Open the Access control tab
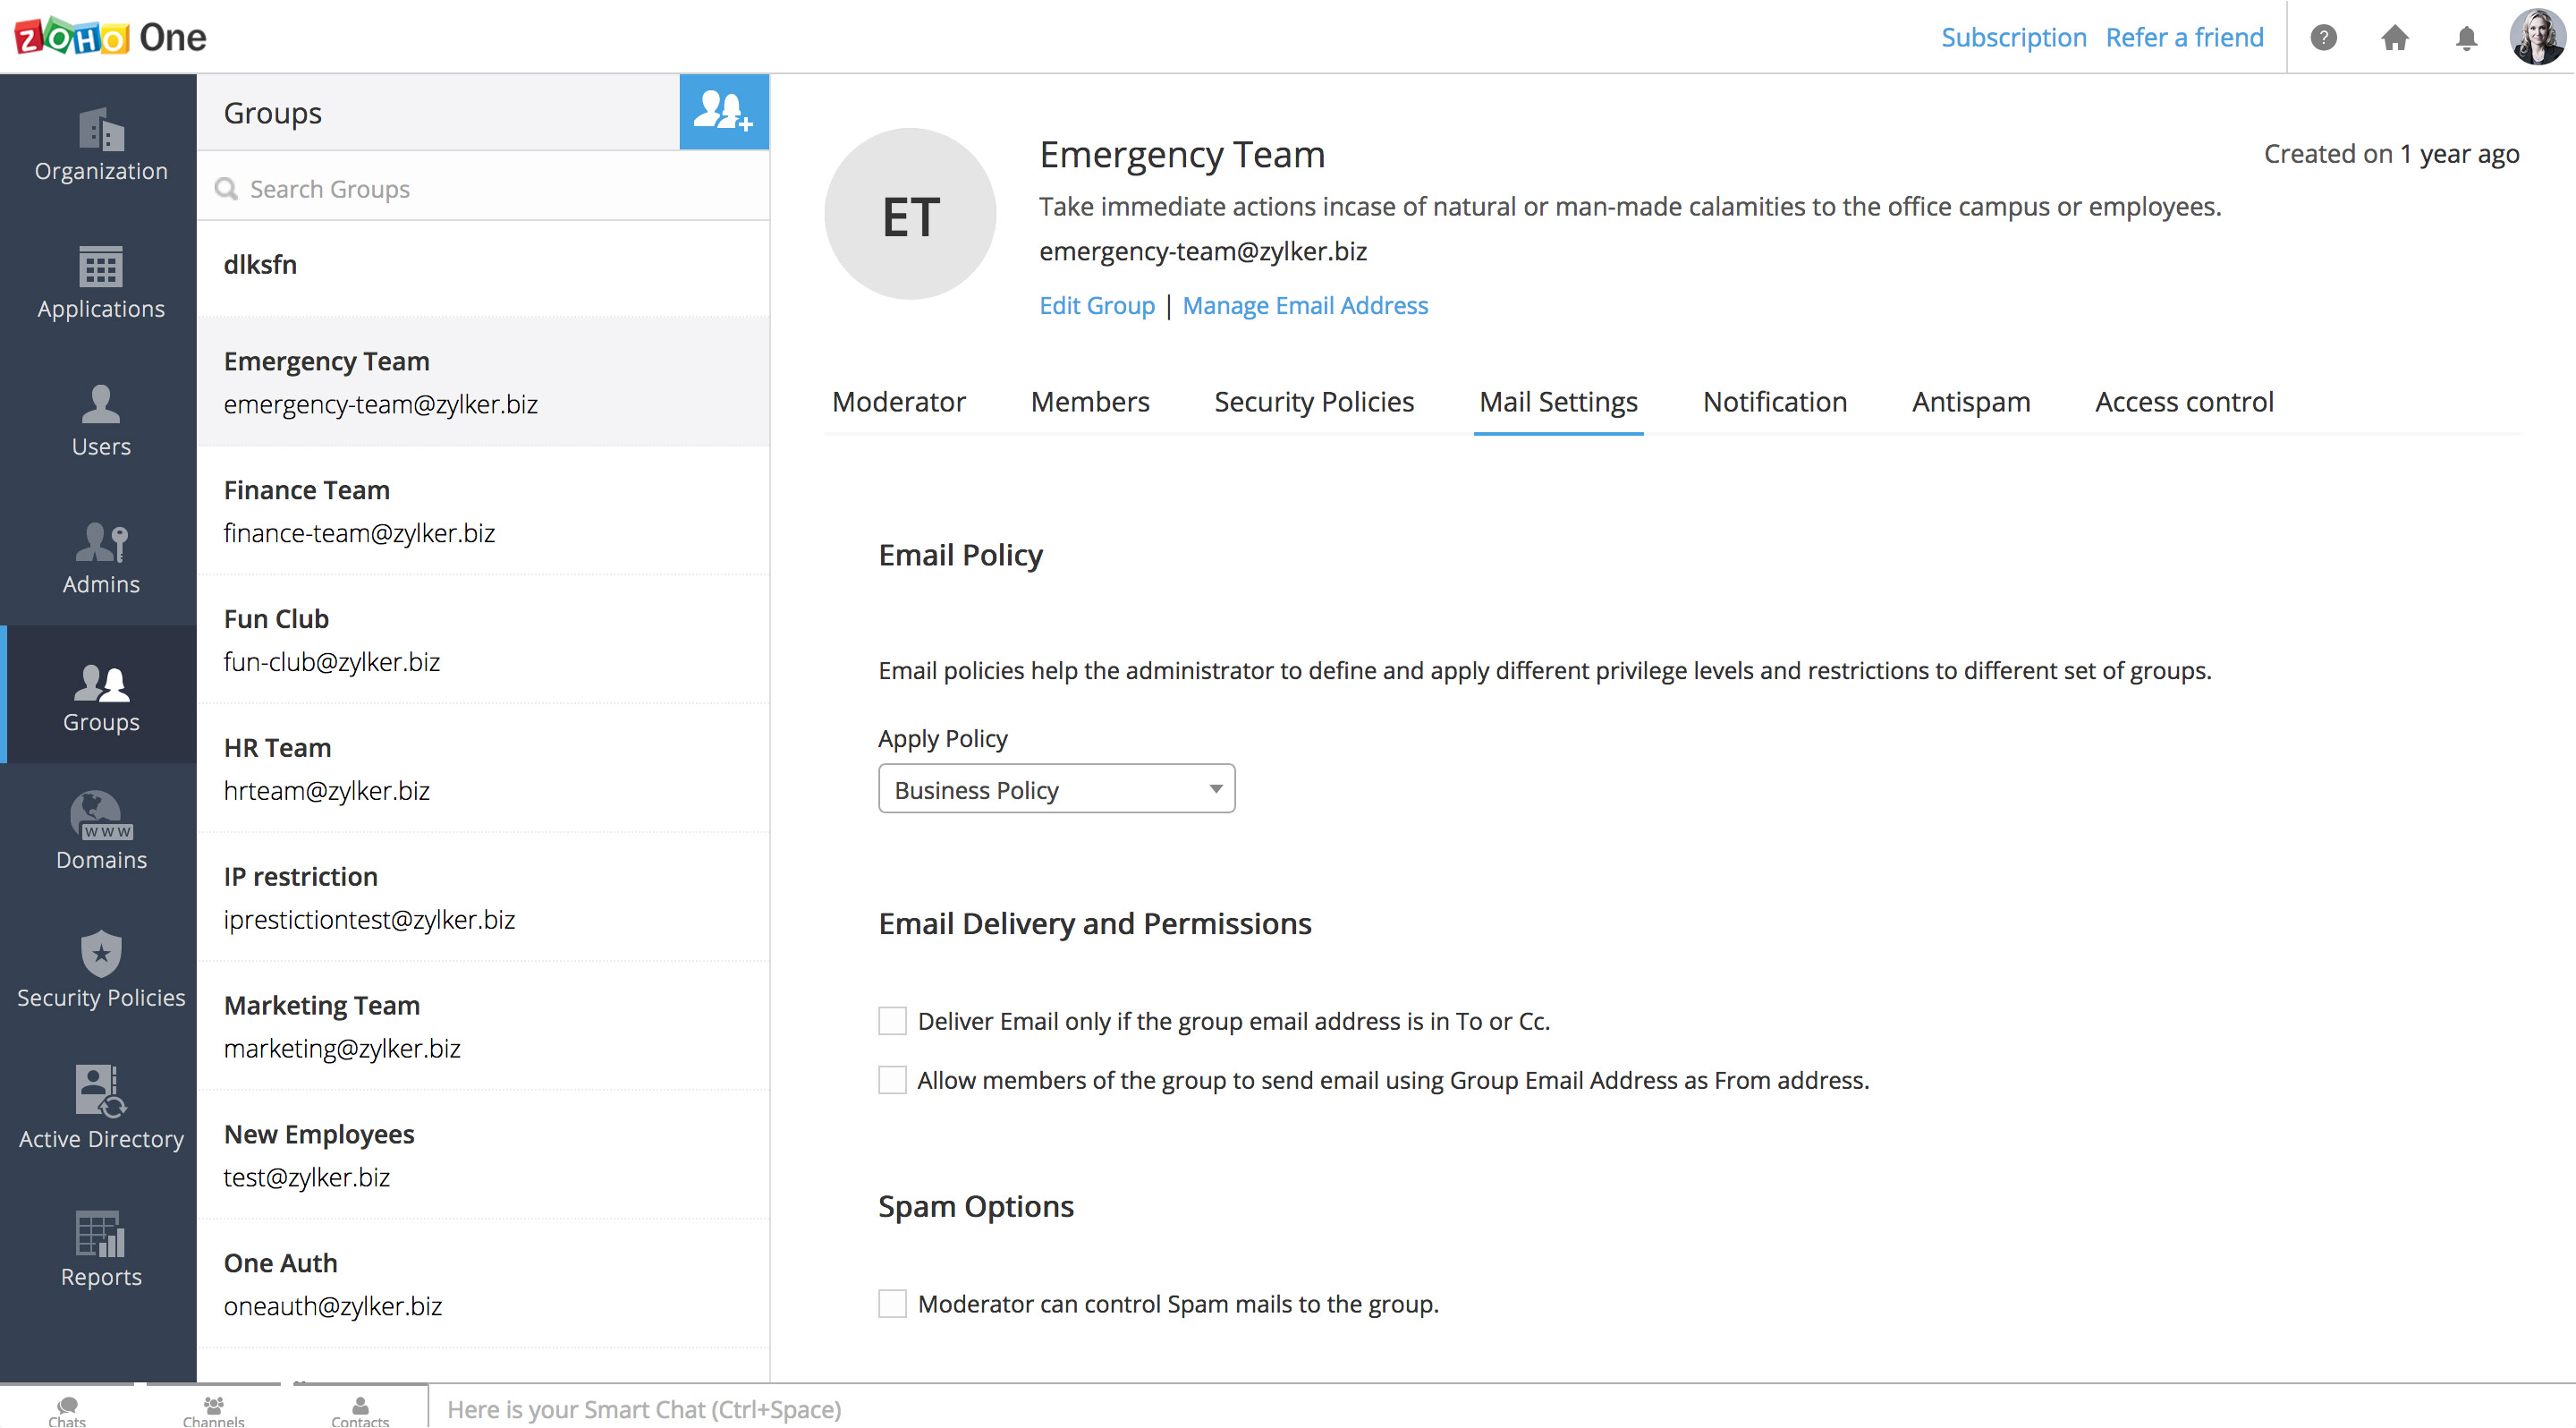2576x1428 pixels. [x=2183, y=402]
